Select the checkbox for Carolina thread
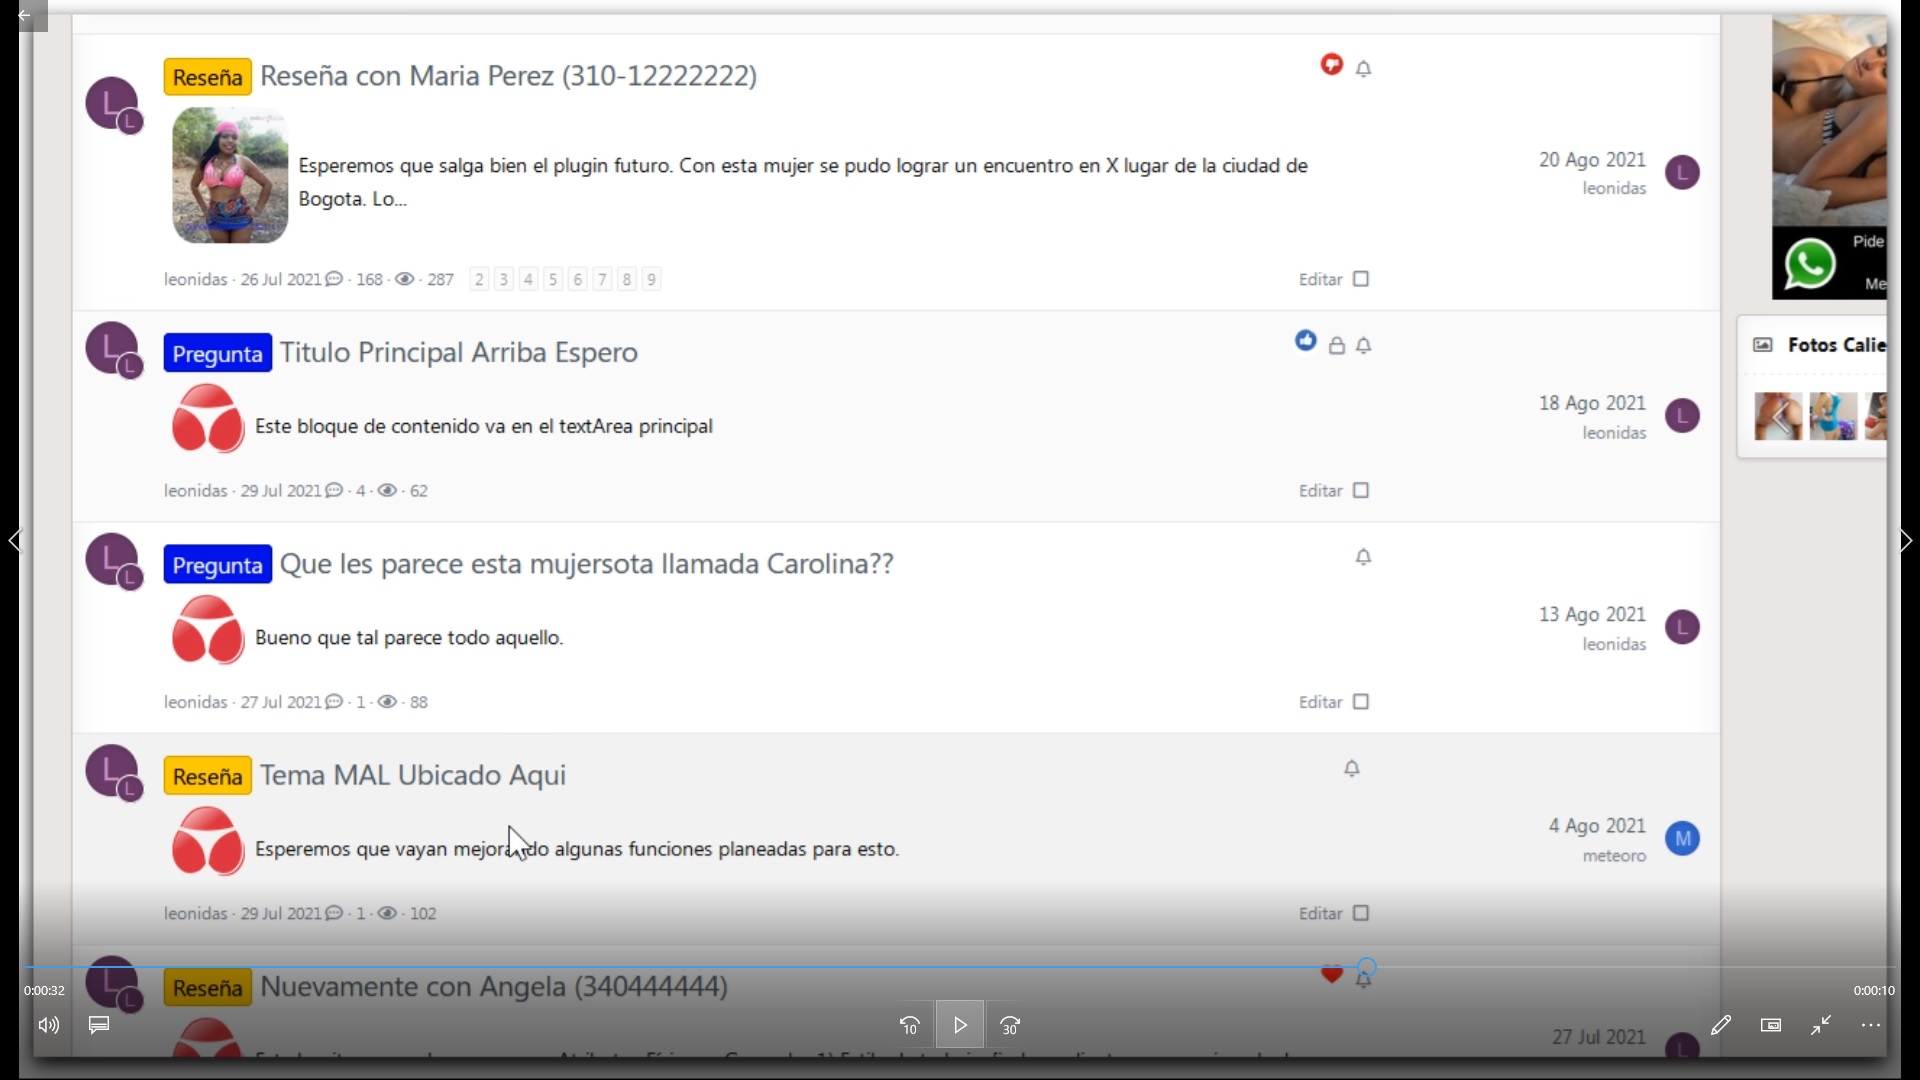The height and width of the screenshot is (1080, 1920). (1361, 702)
